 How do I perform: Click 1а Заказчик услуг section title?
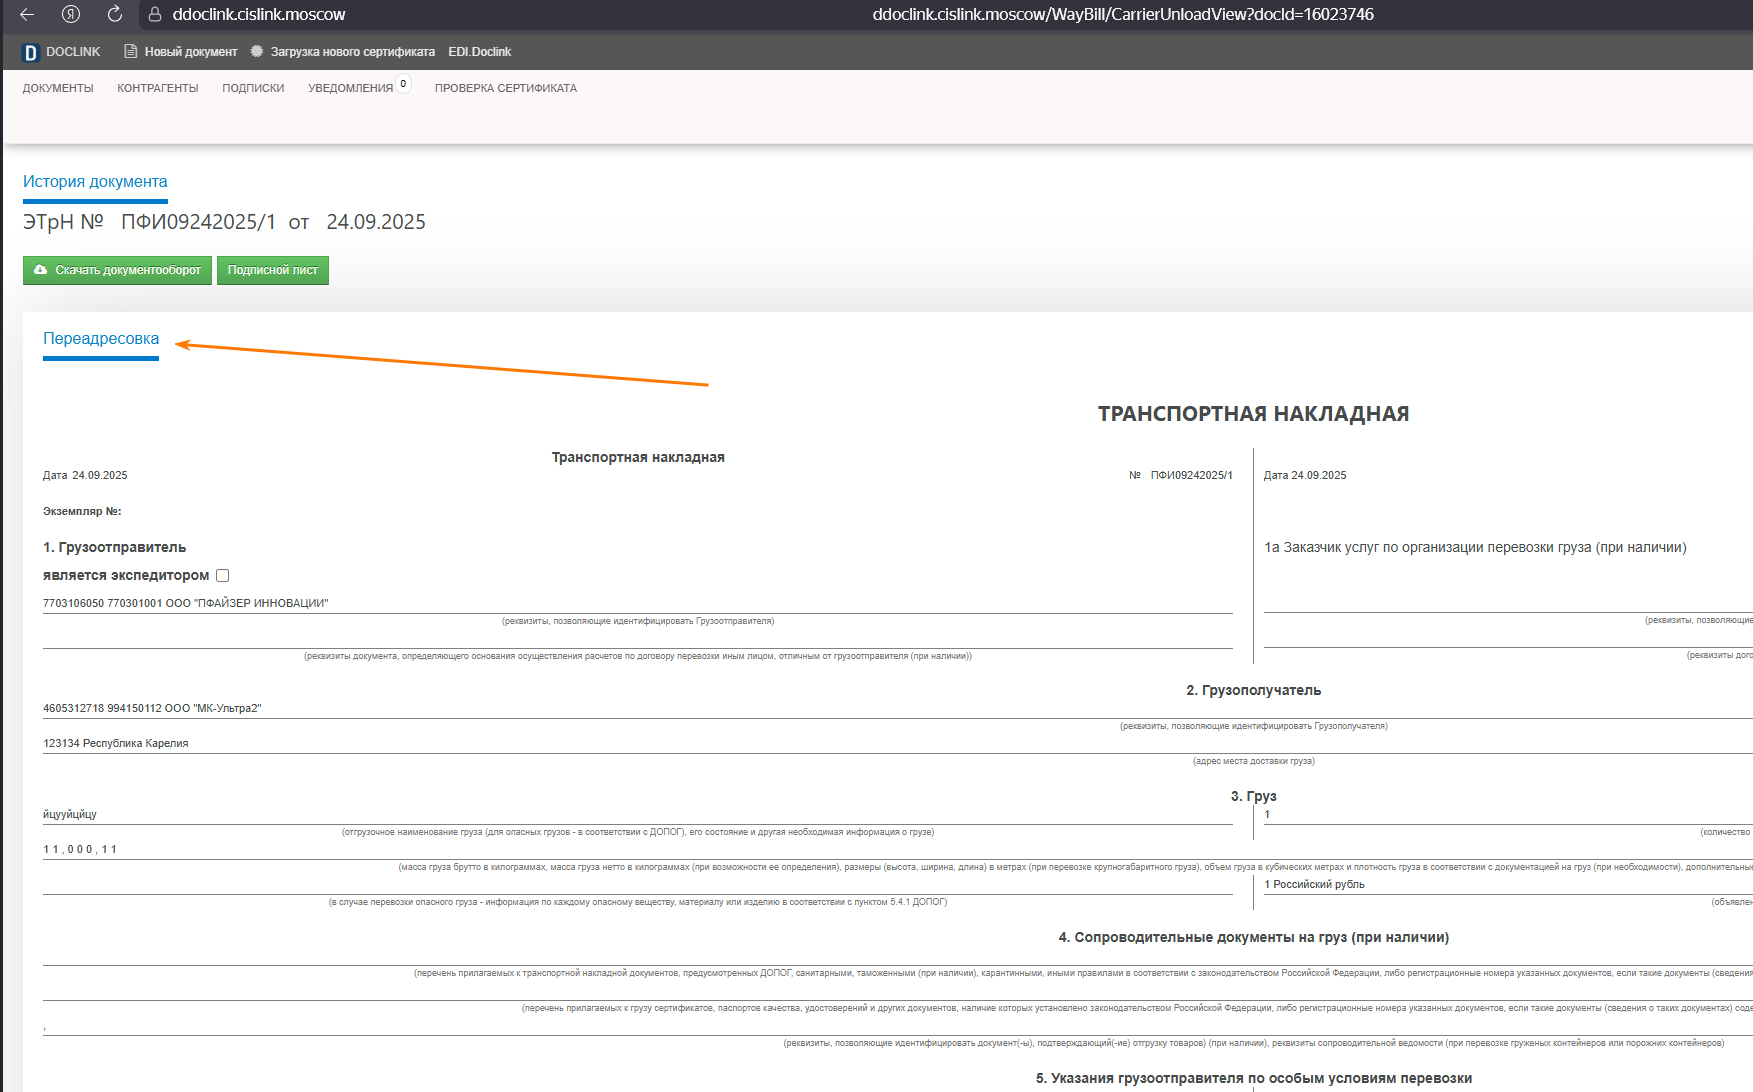coord(1475,547)
